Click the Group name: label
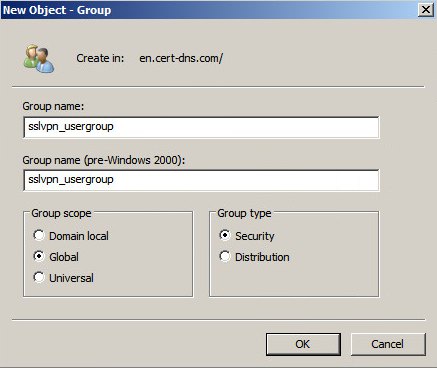 click(53, 106)
